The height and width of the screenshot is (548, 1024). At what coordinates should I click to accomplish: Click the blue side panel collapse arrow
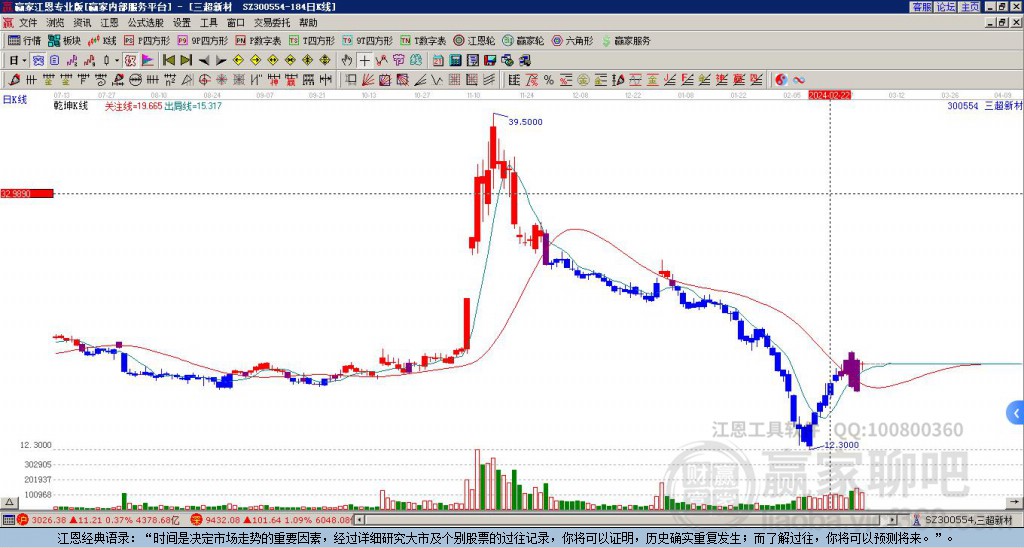(1016, 413)
